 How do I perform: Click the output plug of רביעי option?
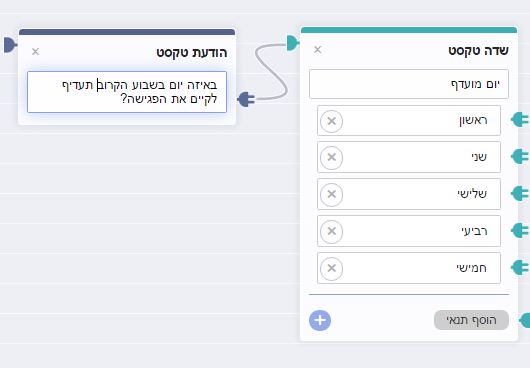click(520, 230)
